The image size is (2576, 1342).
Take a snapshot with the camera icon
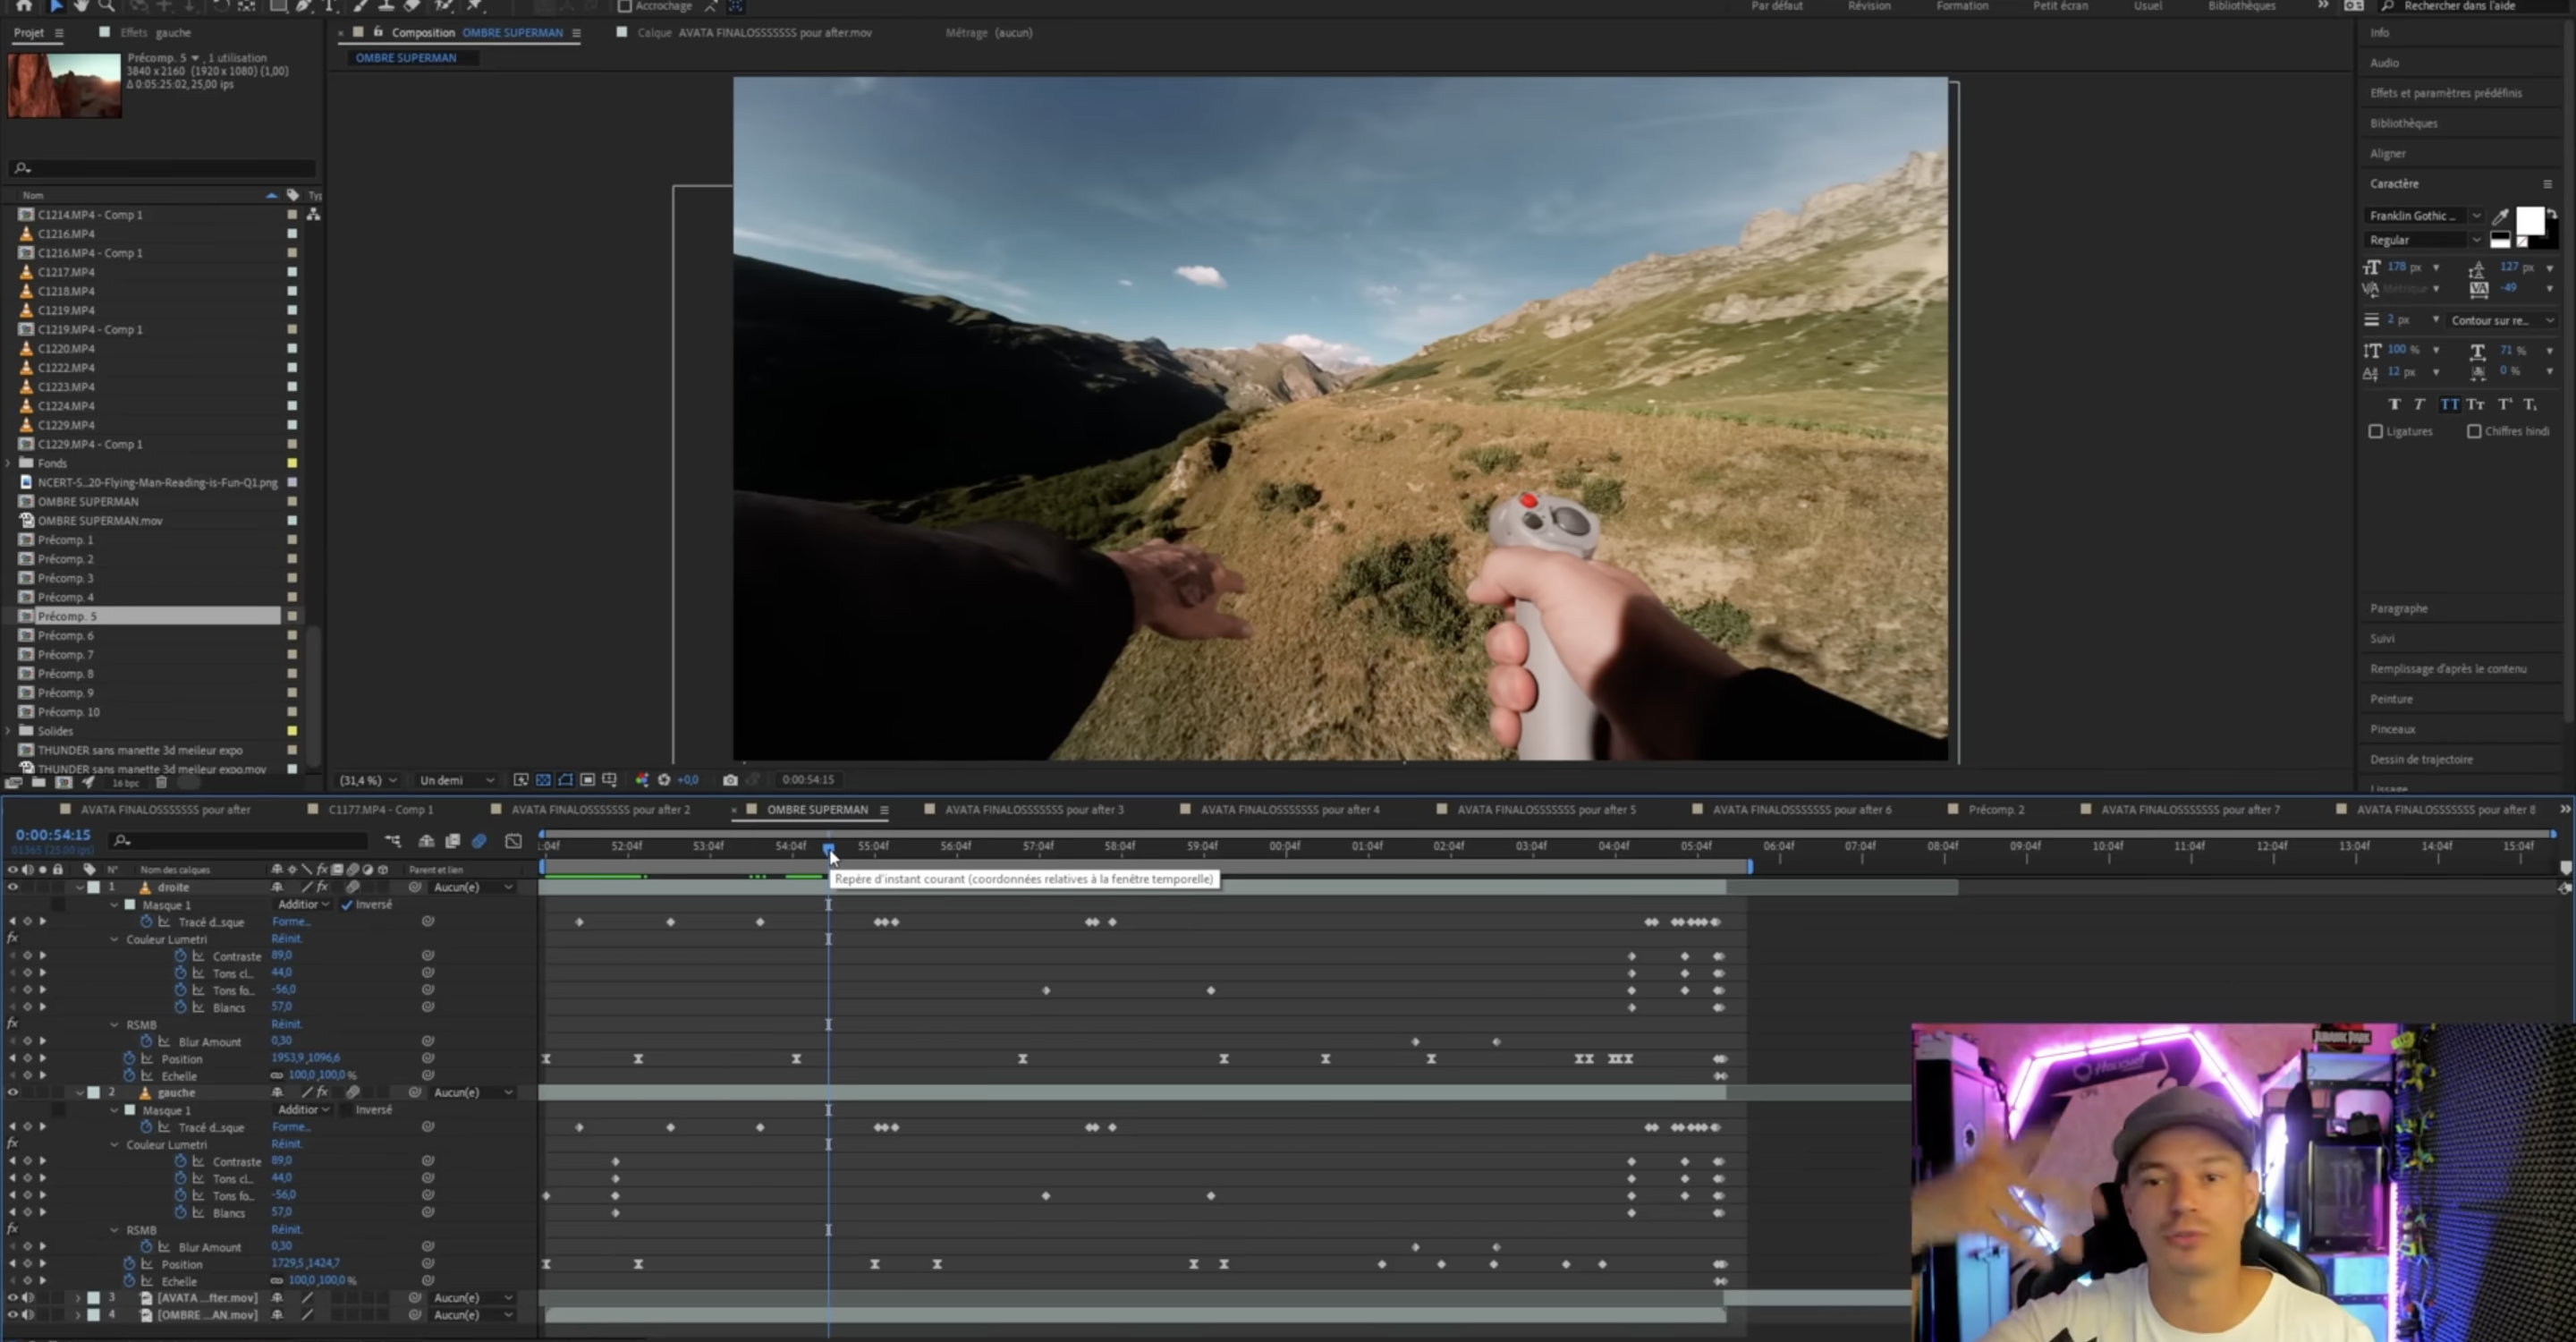(x=730, y=780)
